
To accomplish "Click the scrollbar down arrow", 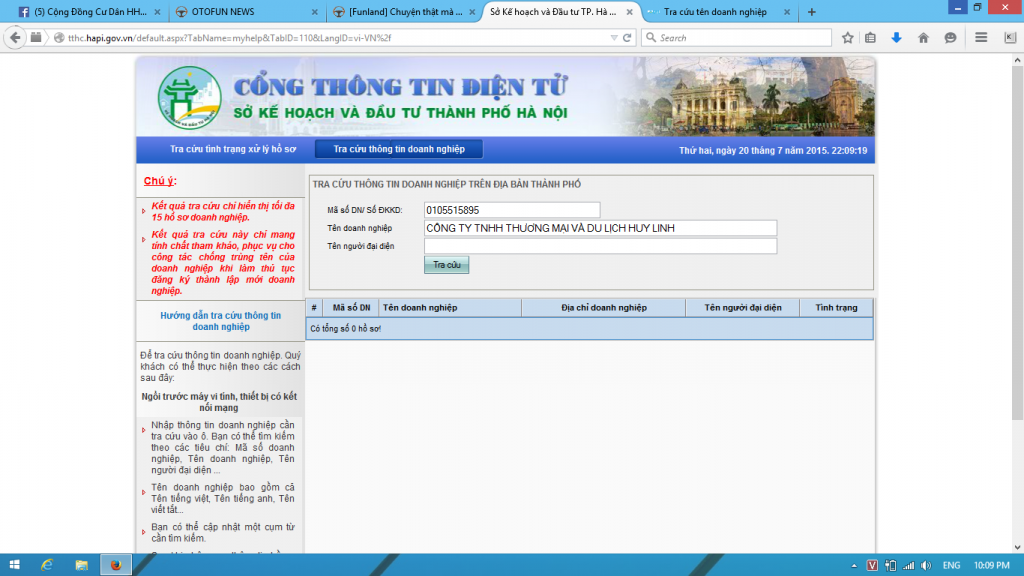I will tap(1017, 547).
